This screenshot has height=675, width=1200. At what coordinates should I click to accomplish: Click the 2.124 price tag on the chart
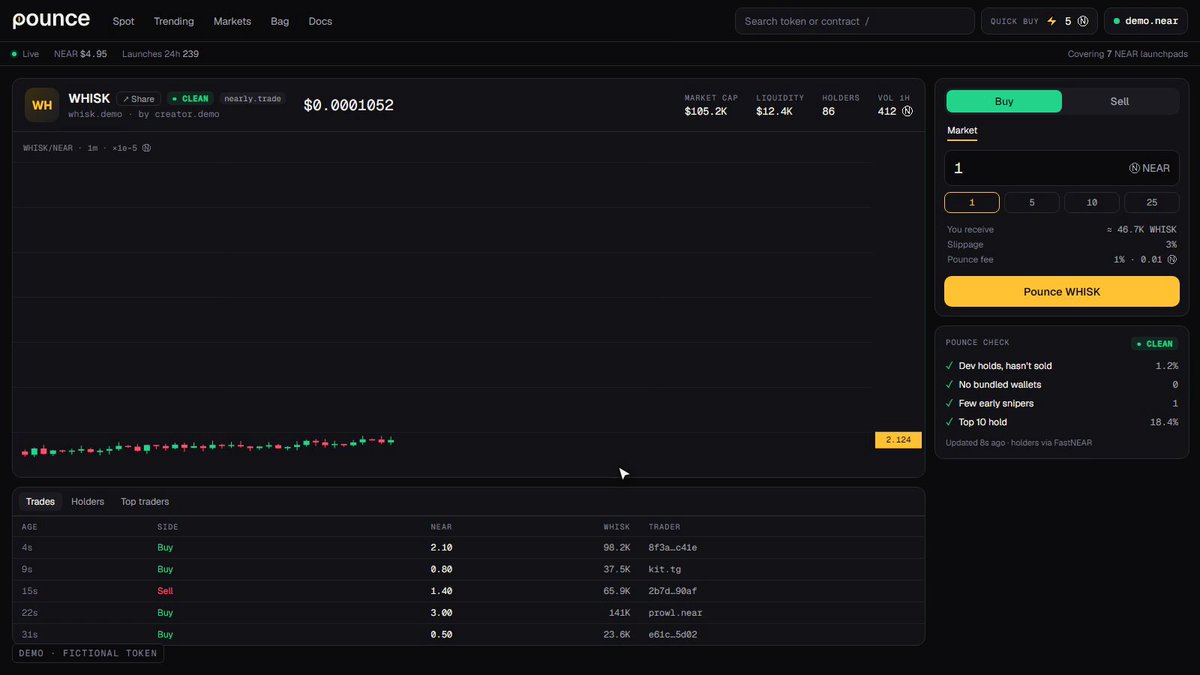pyautogui.click(x=898, y=440)
